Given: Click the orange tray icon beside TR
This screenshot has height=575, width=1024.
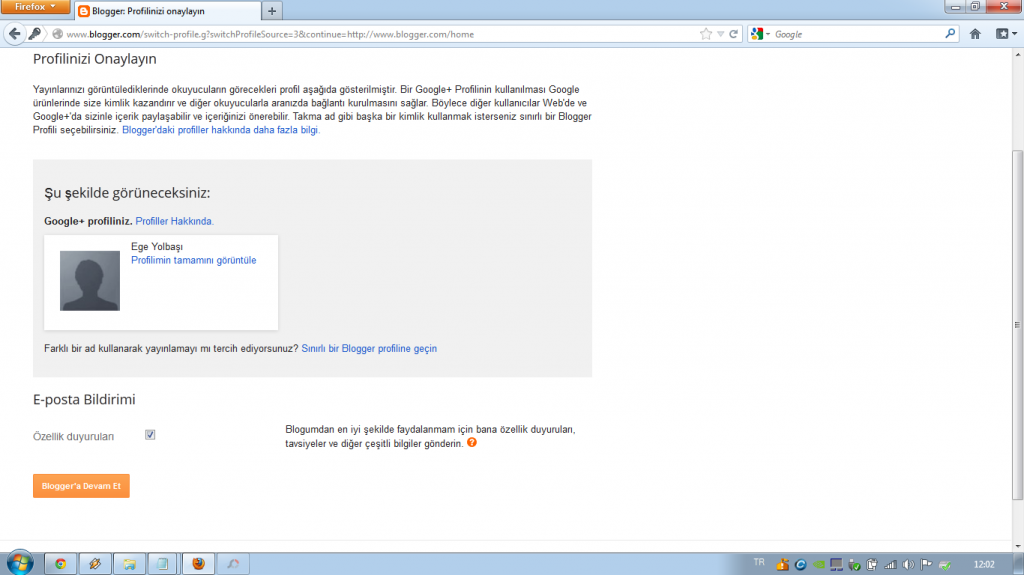Looking at the screenshot, I should 782,564.
